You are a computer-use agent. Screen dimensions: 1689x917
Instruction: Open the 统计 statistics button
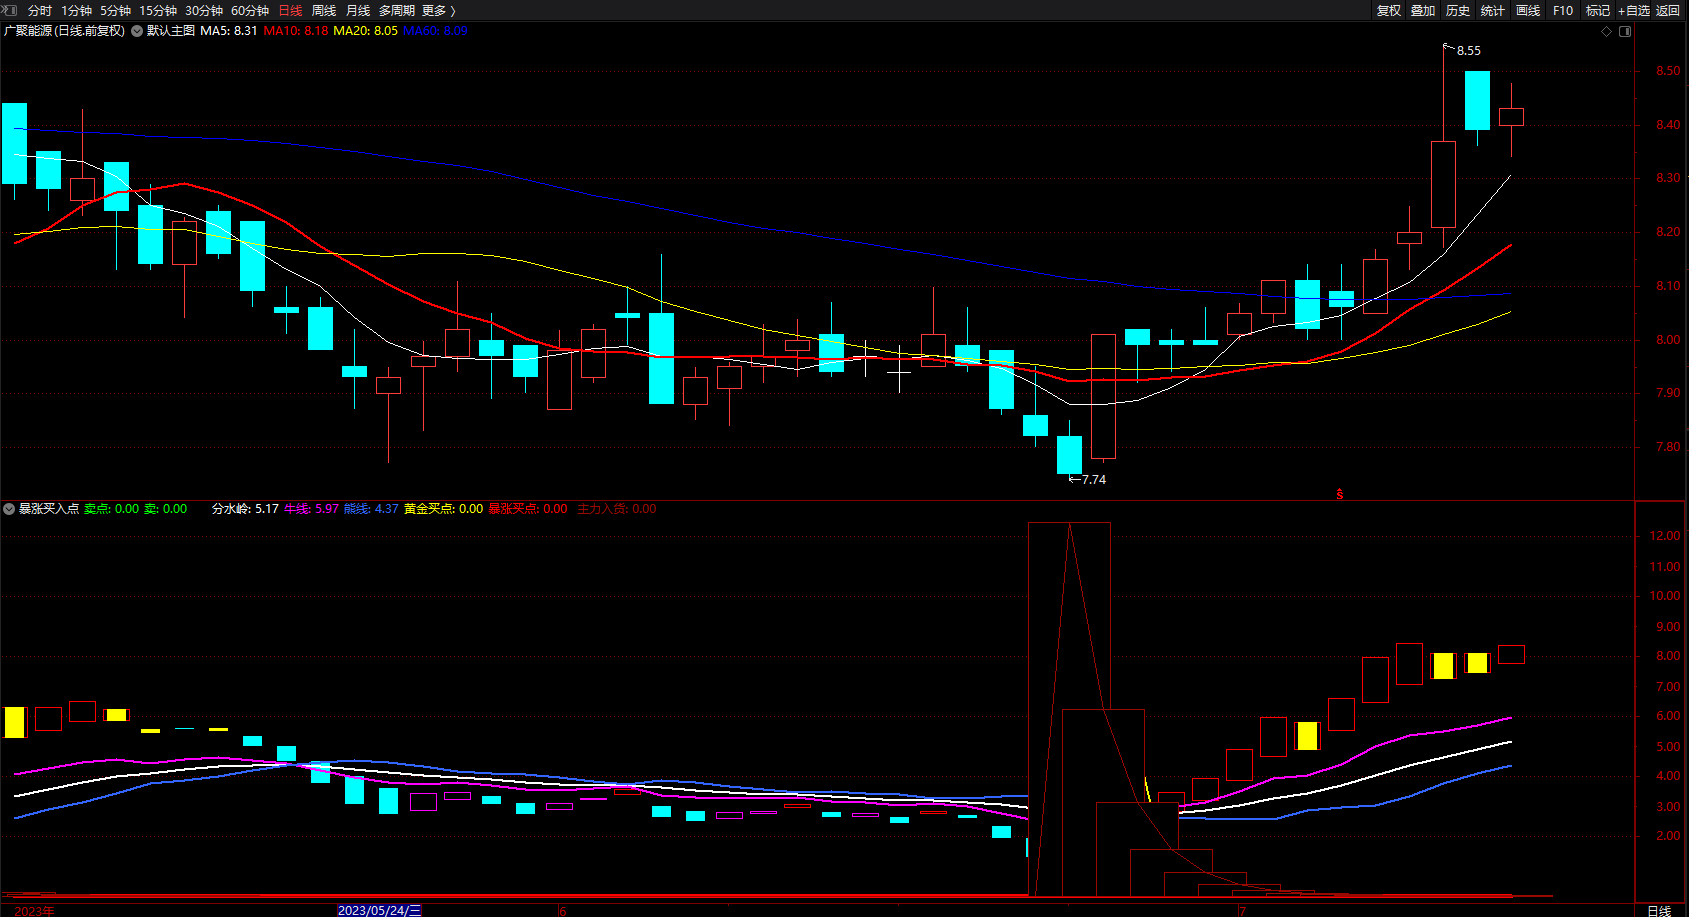pos(1493,10)
